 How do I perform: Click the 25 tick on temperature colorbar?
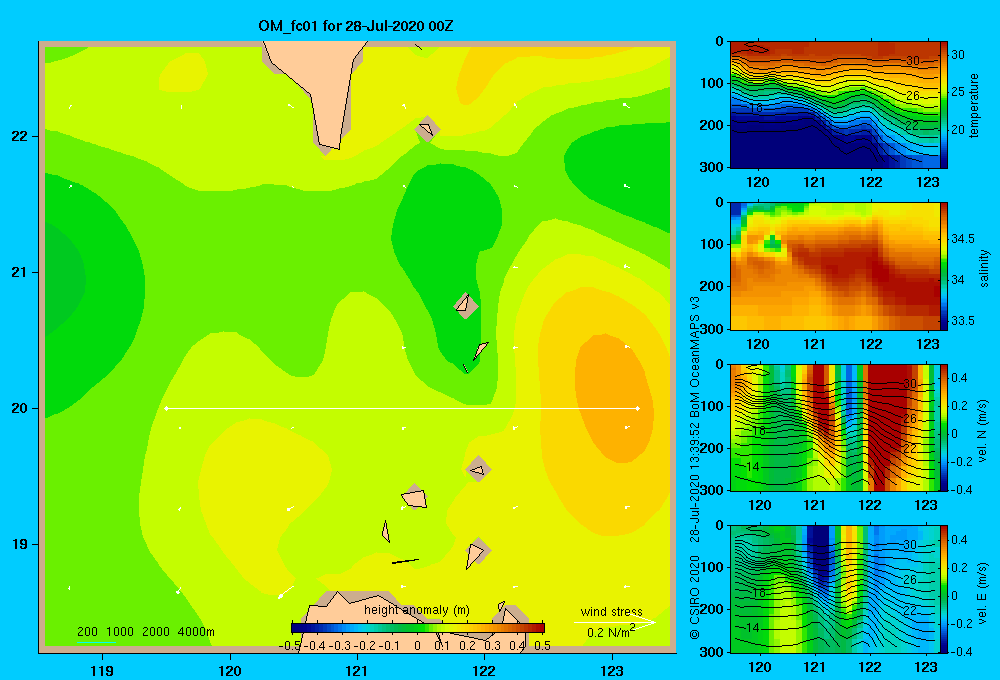(x=958, y=92)
